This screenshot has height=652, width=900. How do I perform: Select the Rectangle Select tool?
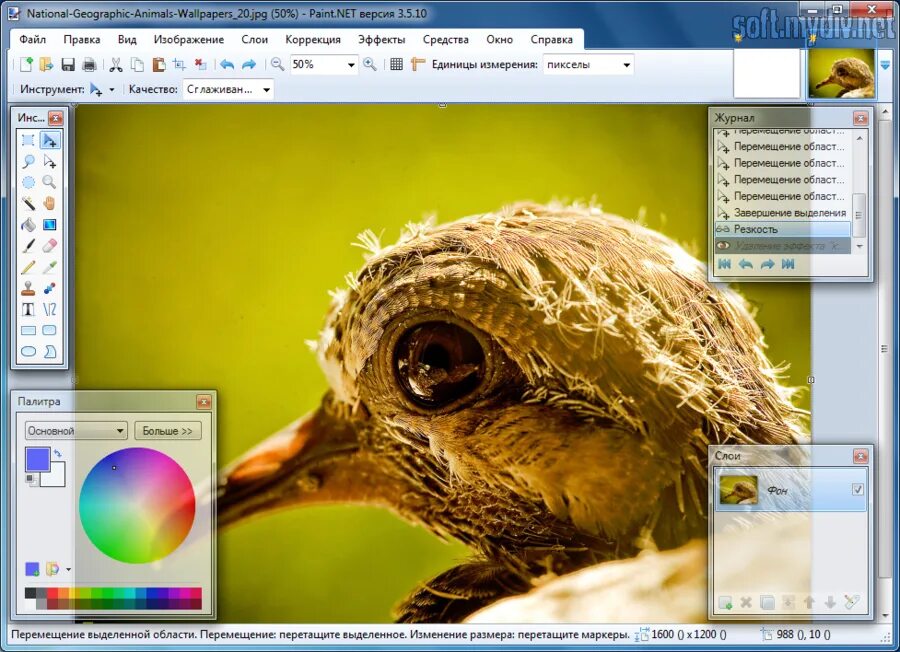pos(28,139)
